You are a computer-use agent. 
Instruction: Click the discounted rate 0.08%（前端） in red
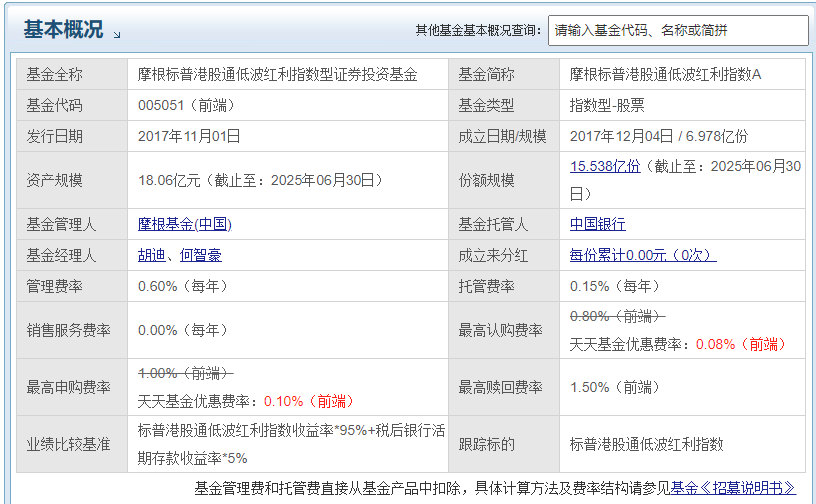[x=741, y=344]
